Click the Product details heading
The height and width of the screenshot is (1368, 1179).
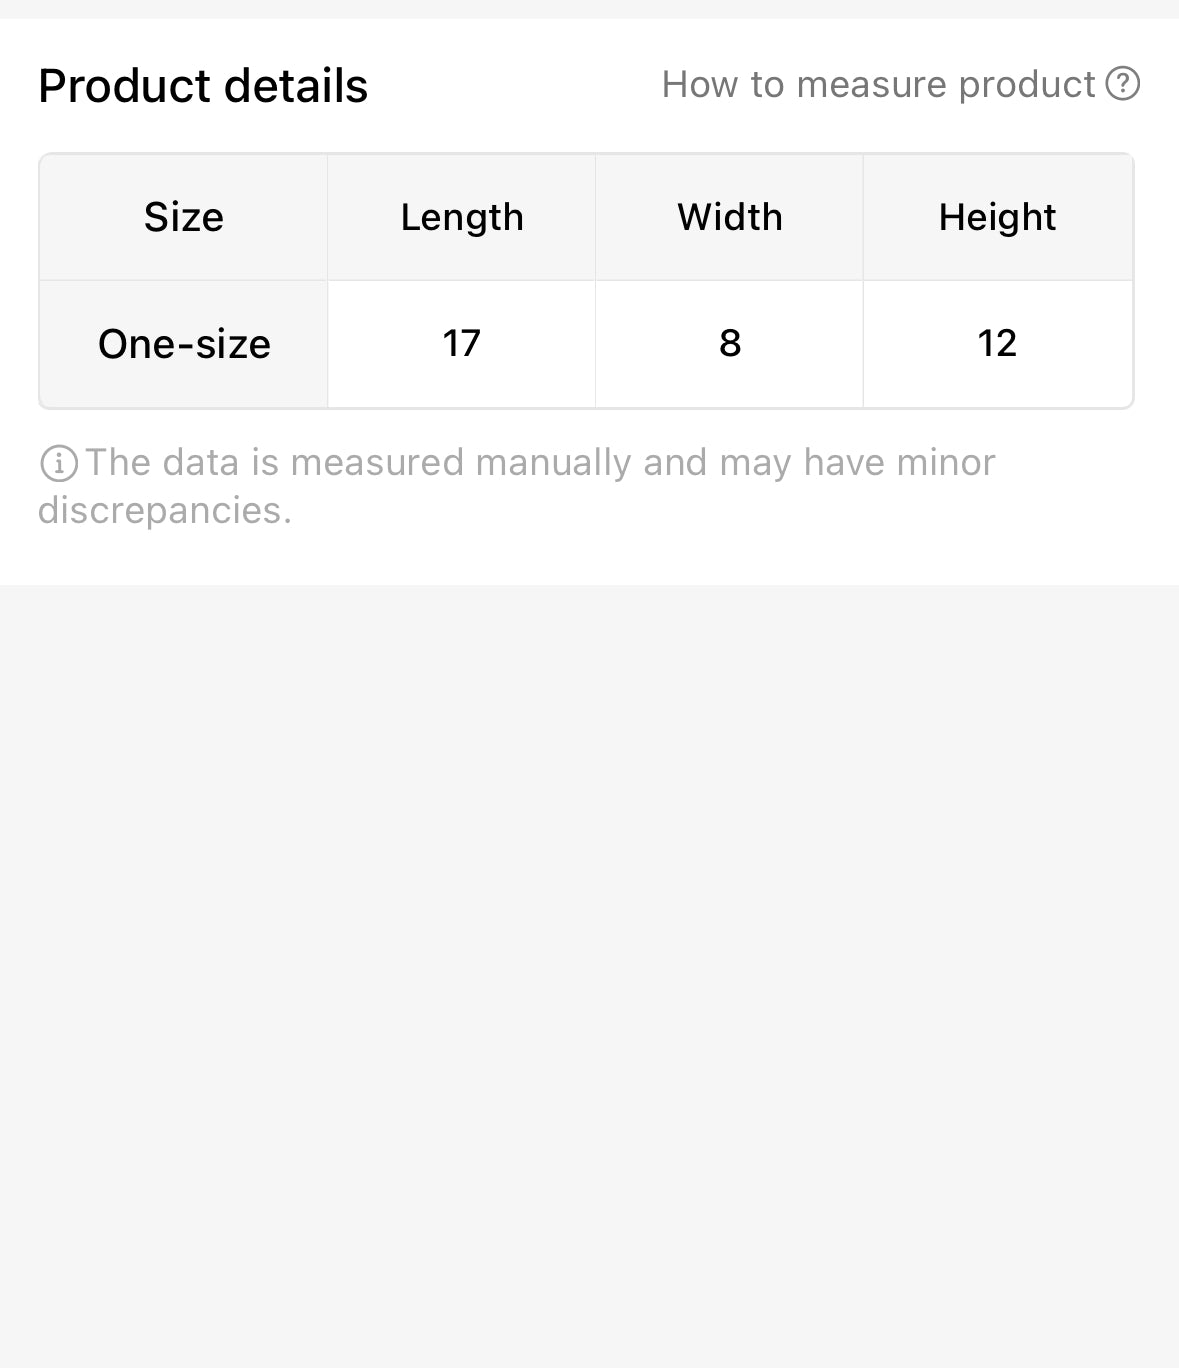pyautogui.click(x=203, y=86)
